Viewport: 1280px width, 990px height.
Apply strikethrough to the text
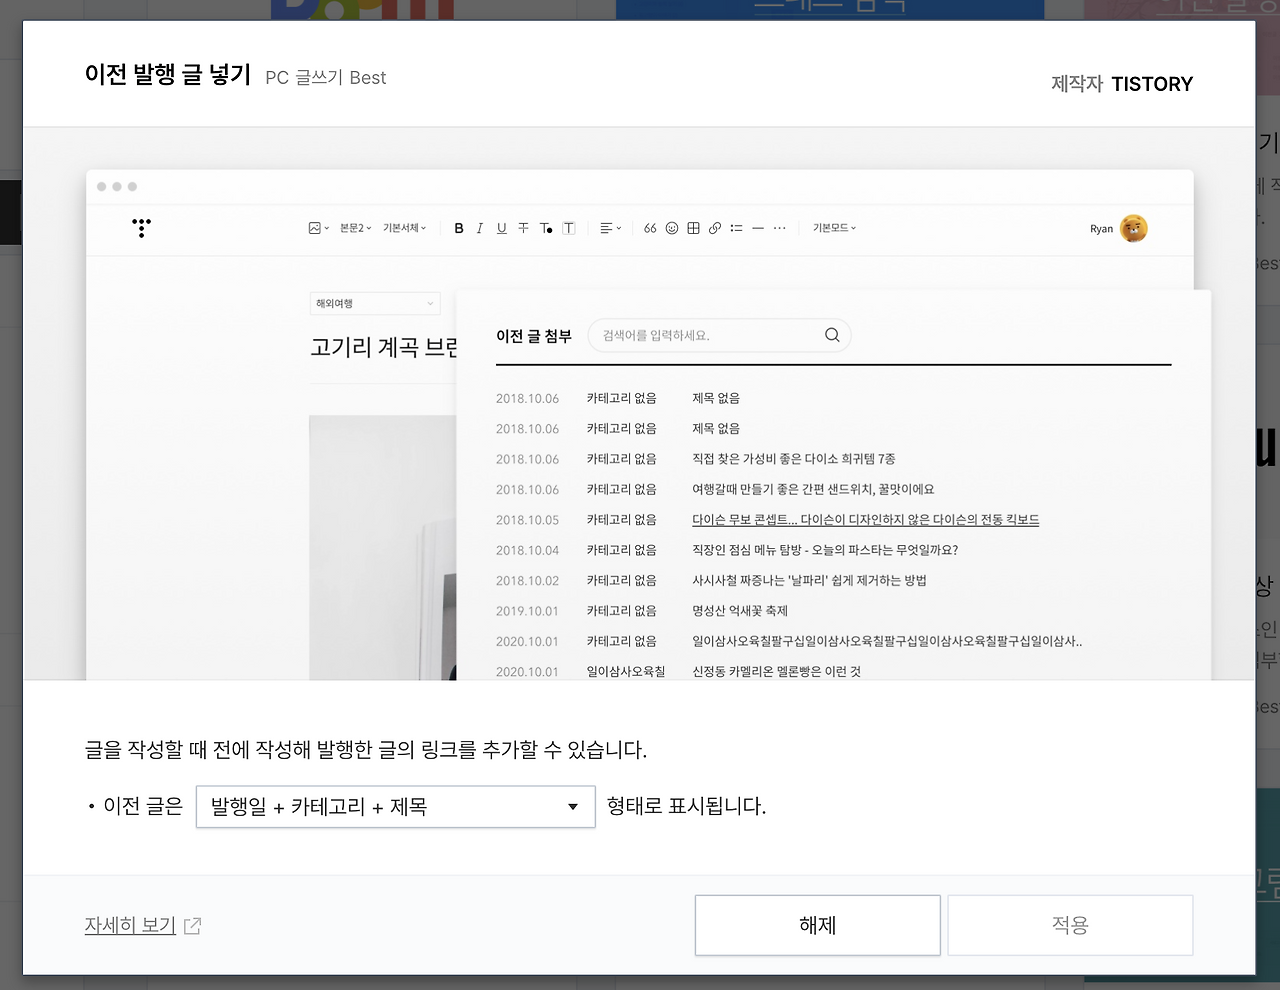tap(523, 228)
